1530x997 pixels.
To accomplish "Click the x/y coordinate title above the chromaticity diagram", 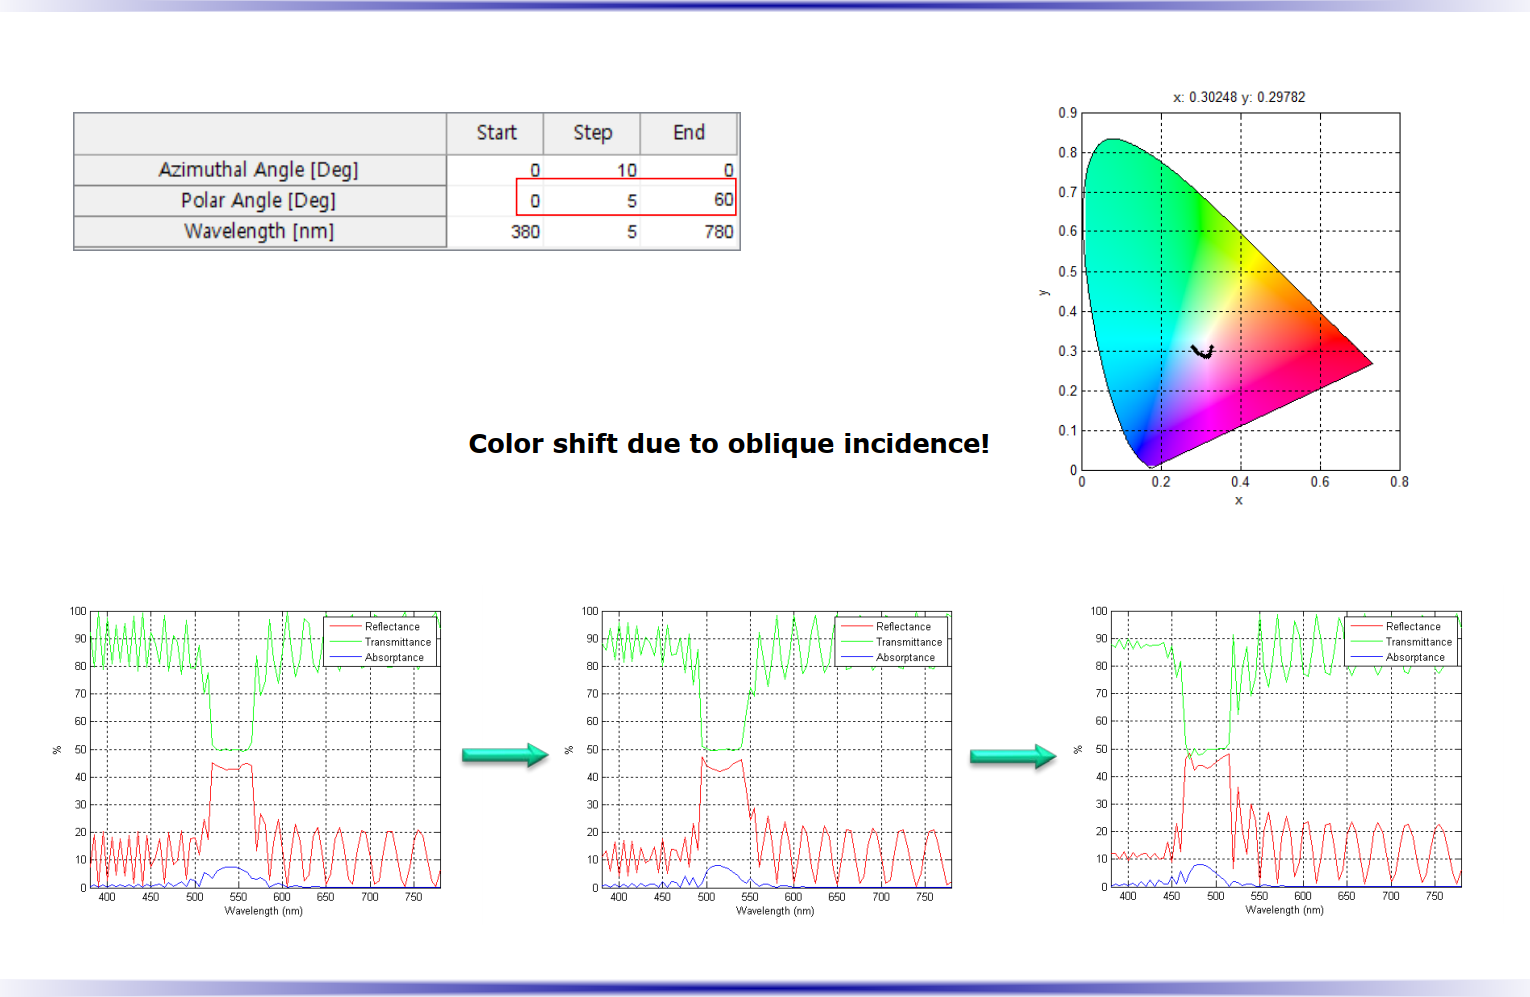I will (1238, 97).
